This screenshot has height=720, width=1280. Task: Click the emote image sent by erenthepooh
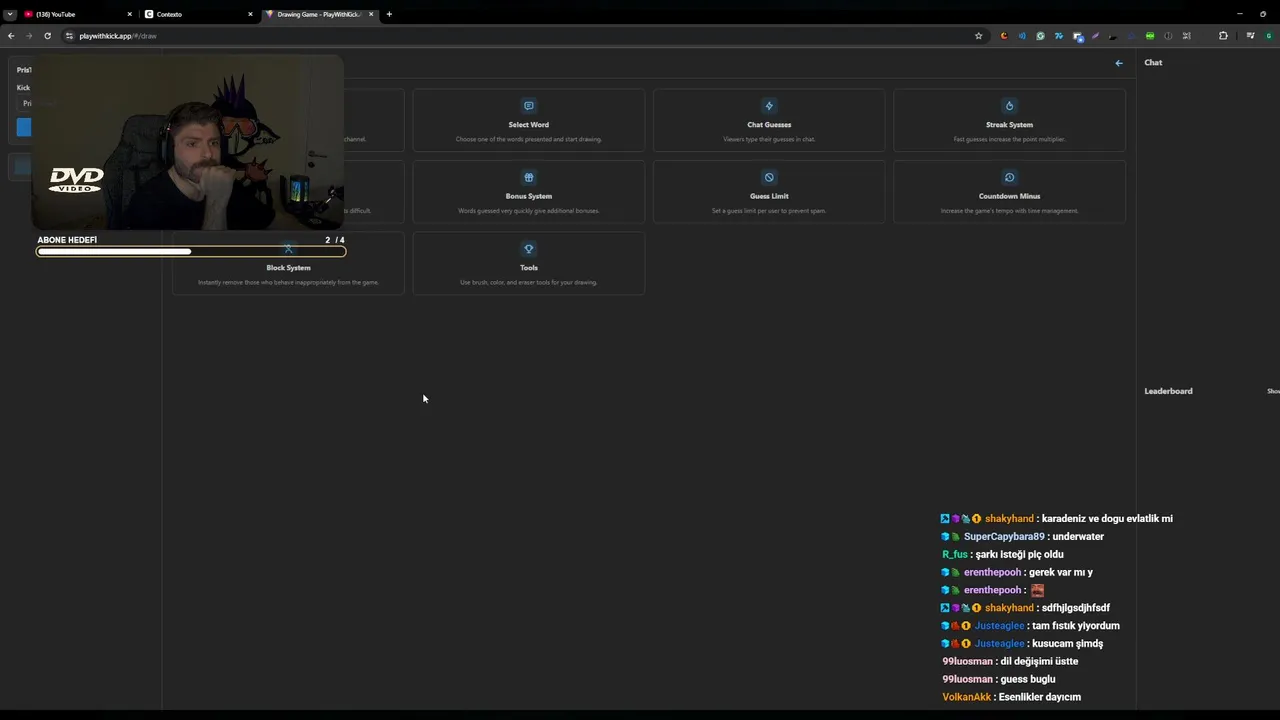(1037, 590)
